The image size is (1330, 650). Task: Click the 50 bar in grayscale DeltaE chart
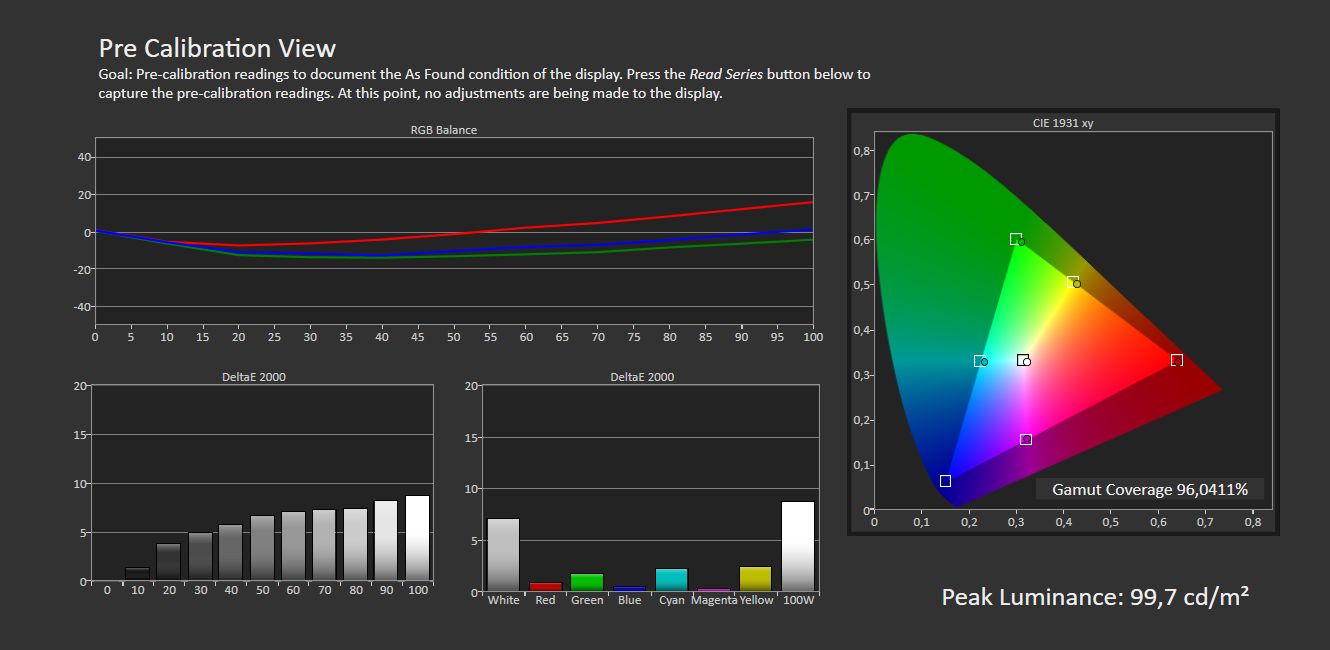coord(262,548)
